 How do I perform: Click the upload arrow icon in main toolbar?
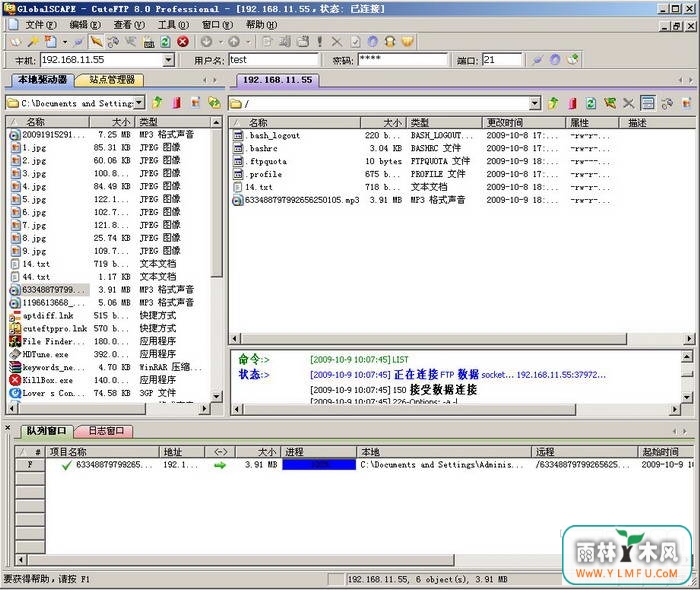click(234, 42)
